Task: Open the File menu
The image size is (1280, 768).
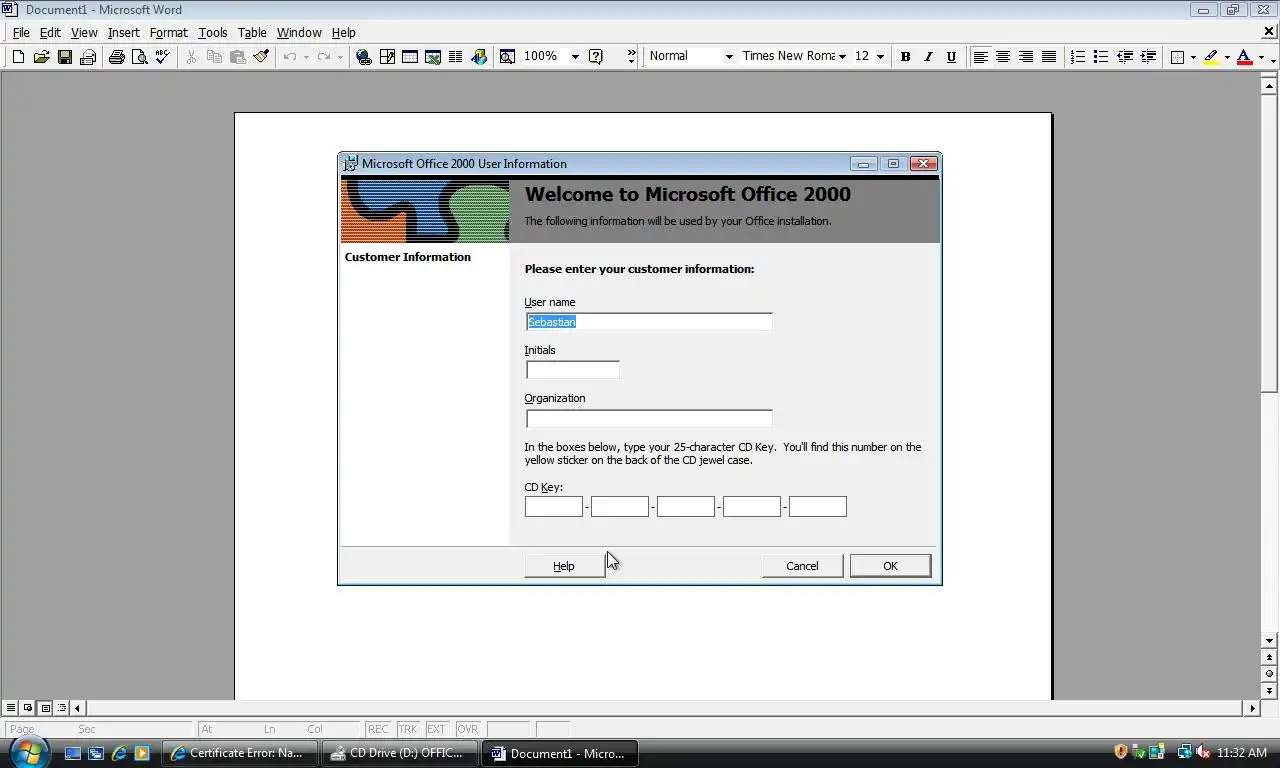Action: click(20, 32)
